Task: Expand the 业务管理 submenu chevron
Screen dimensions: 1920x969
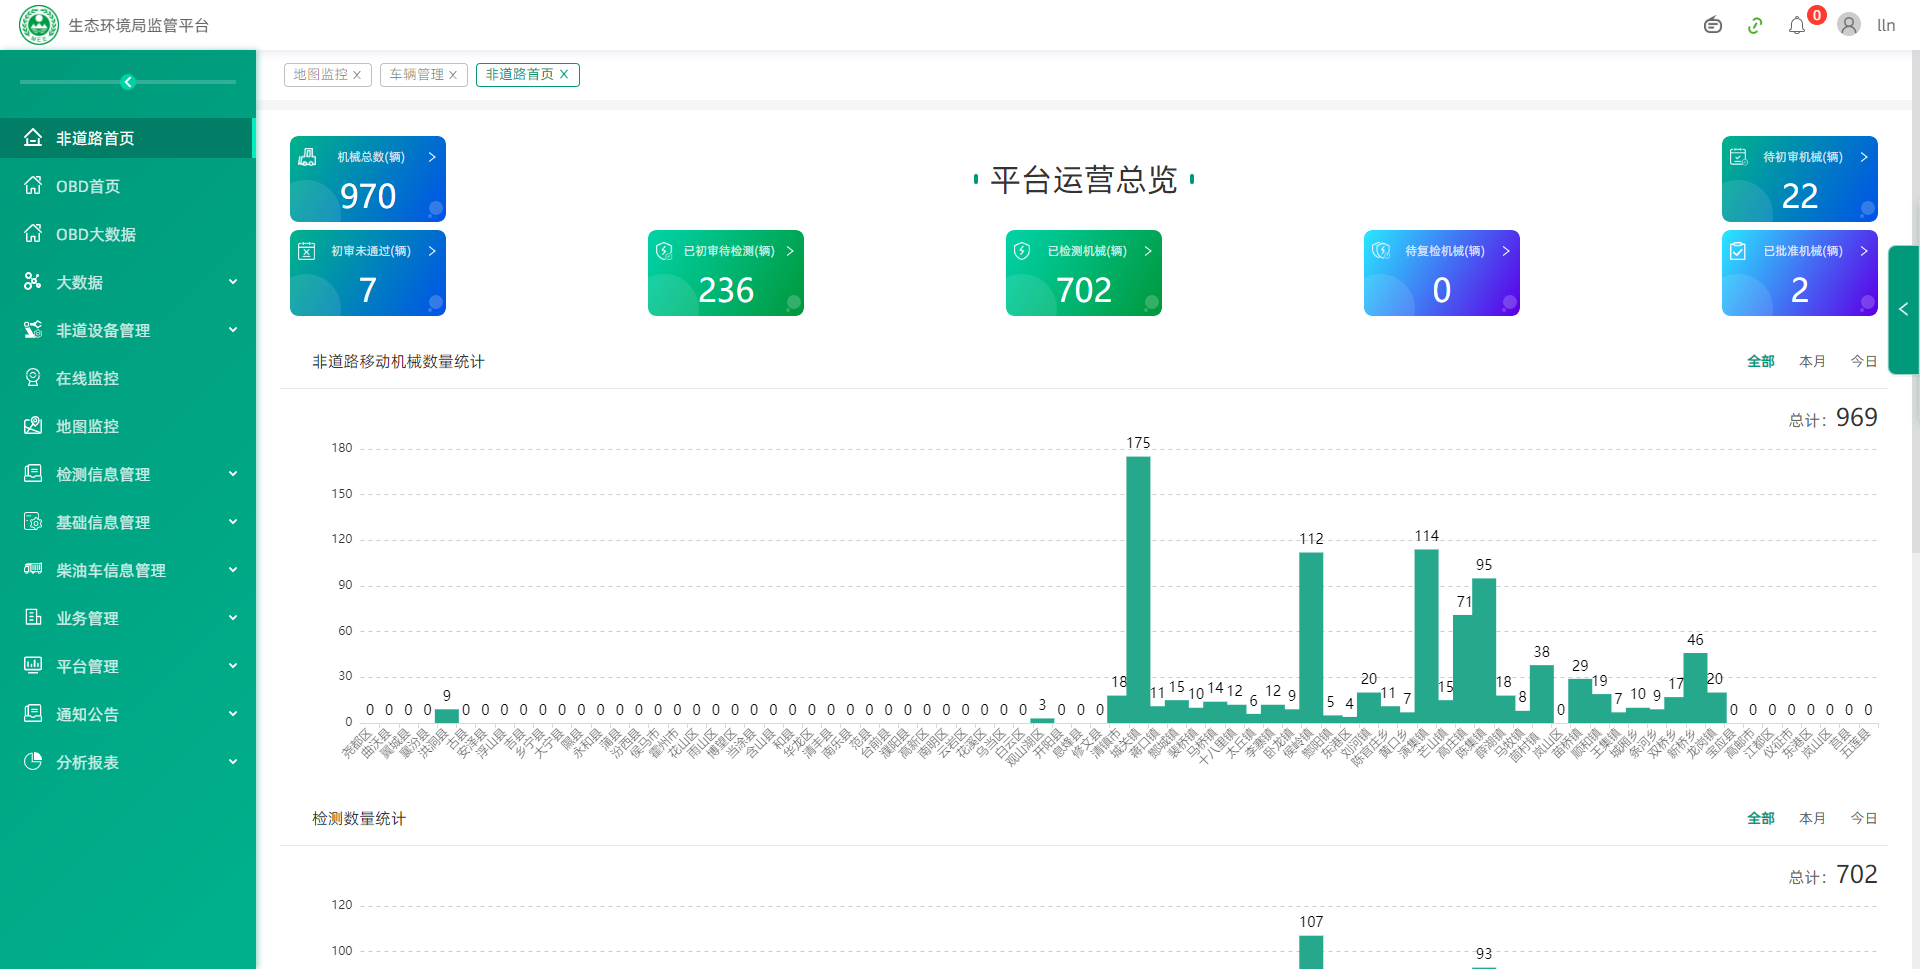Action: click(233, 618)
